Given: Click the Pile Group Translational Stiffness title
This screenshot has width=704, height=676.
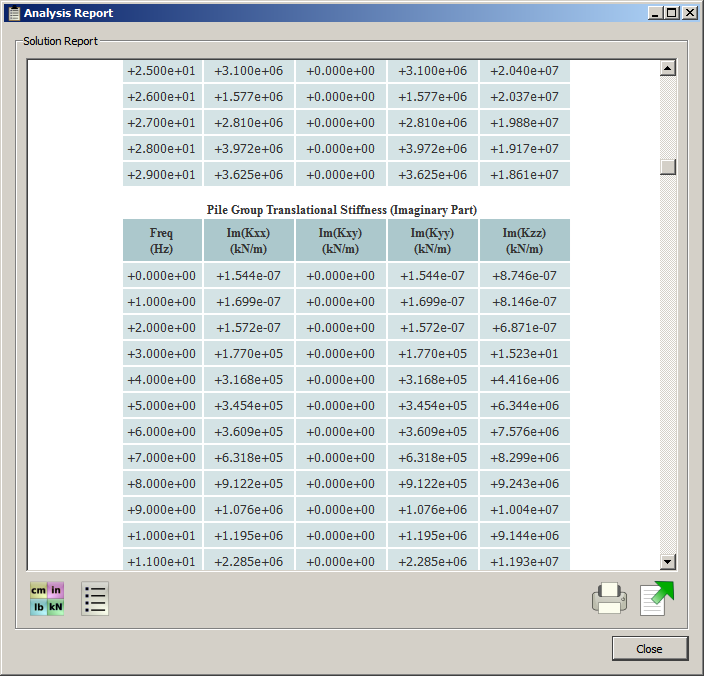Looking at the screenshot, I should point(341,210).
